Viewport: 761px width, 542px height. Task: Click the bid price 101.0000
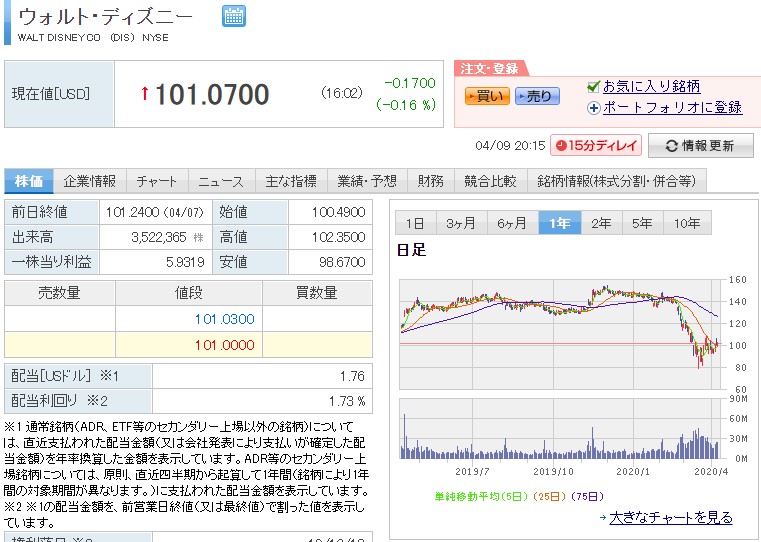tap(225, 345)
